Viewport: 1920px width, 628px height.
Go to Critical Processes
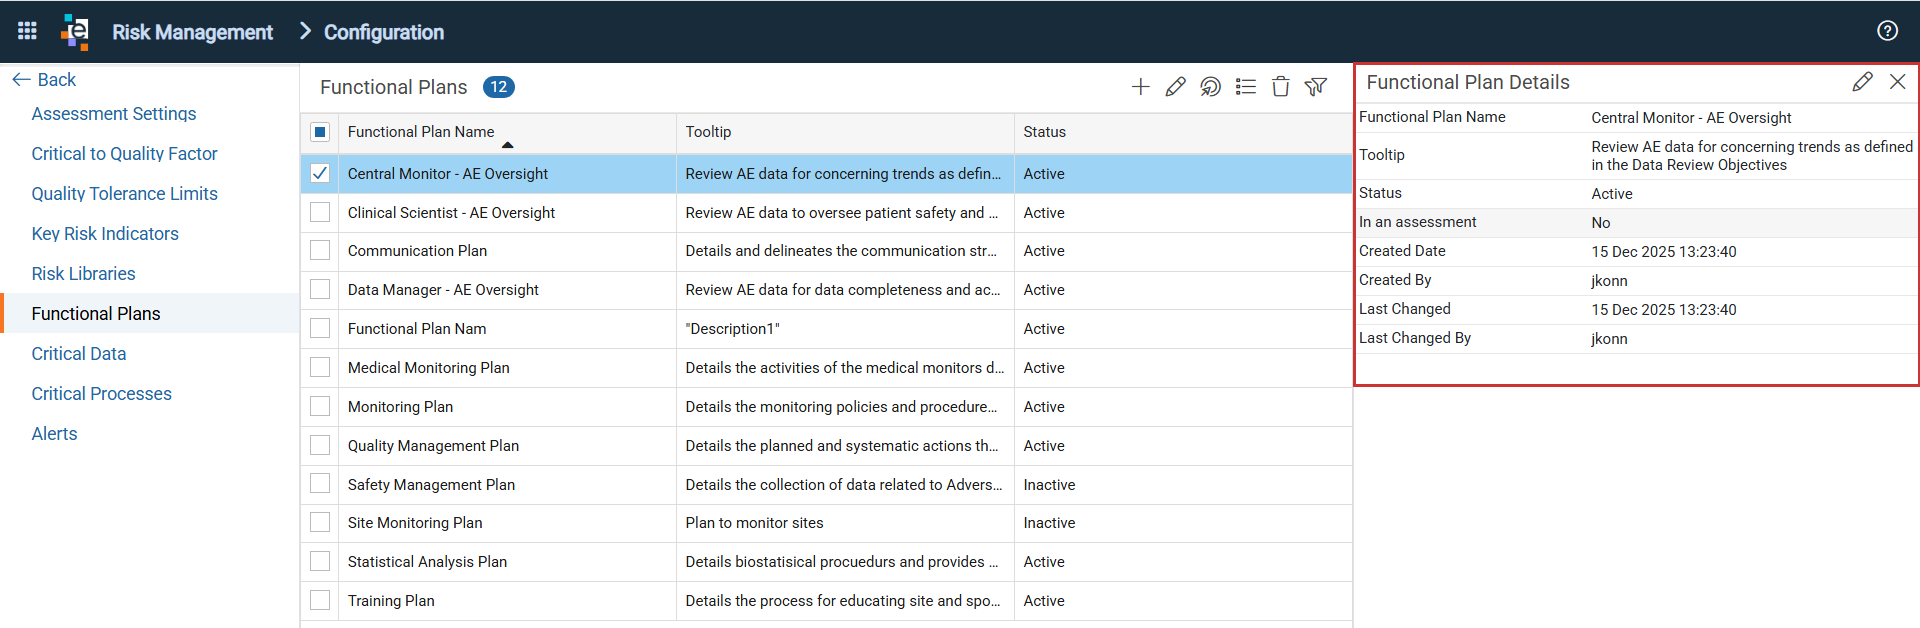pyautogui.click(x=101, y=394)
